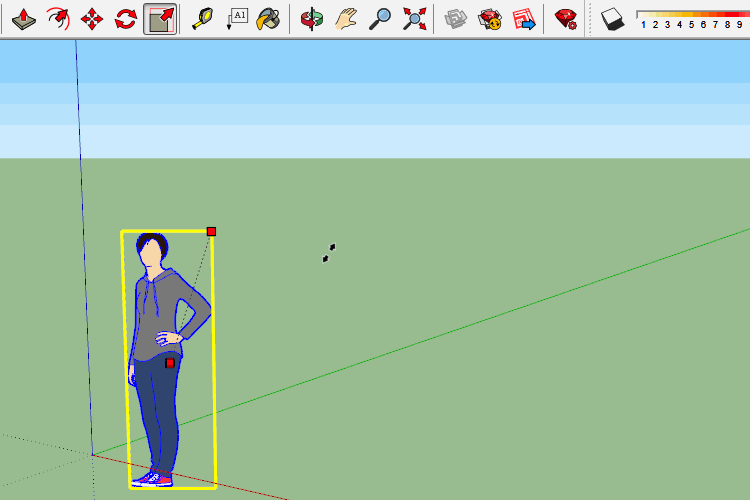
Task: Activate the Orbit tool
Action: pos(312,18)
